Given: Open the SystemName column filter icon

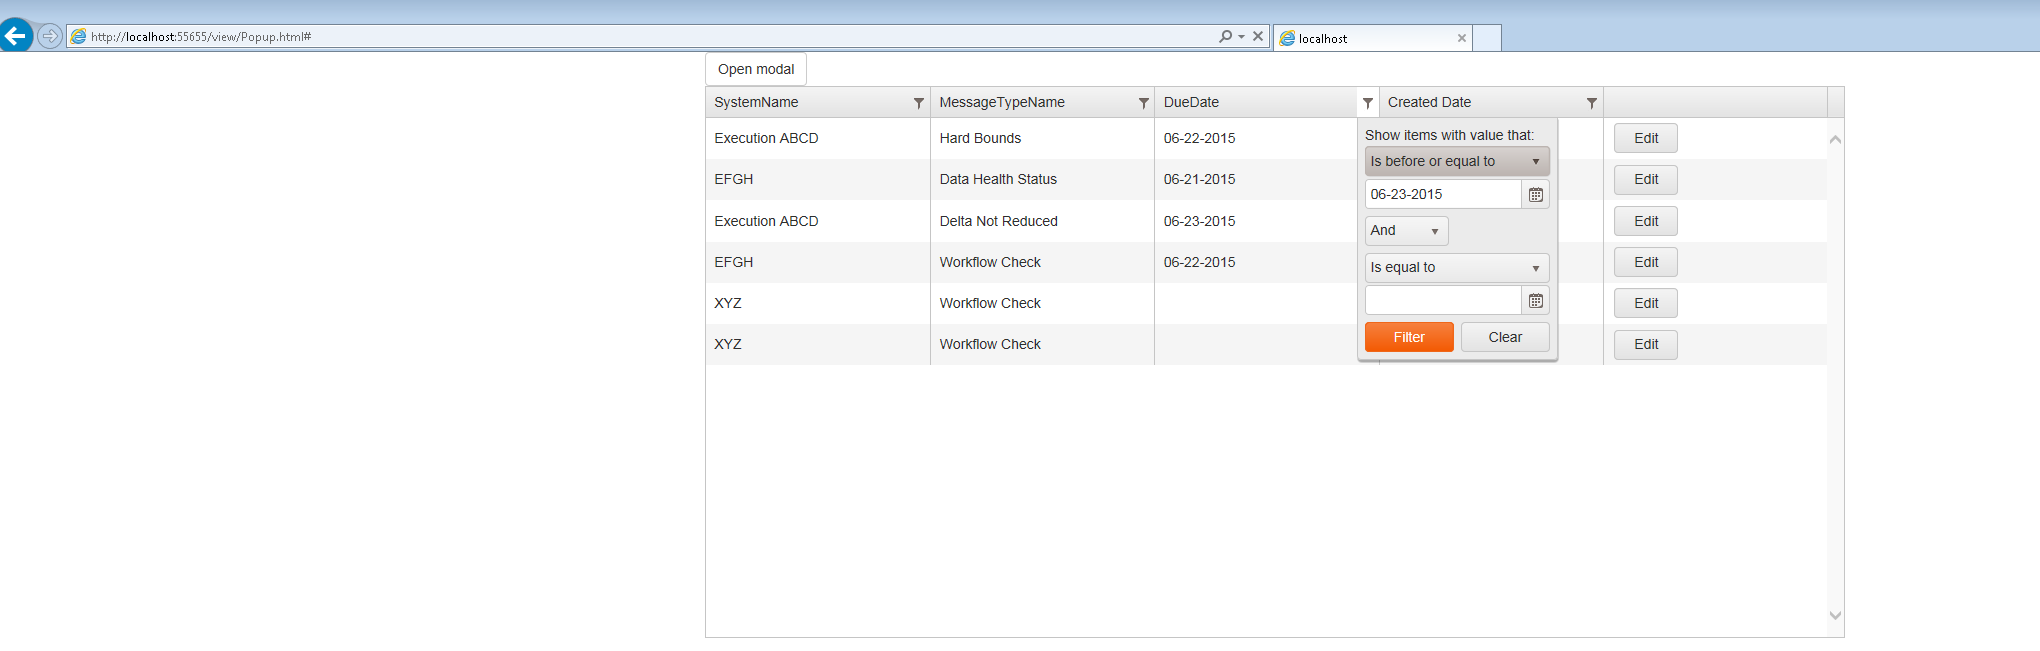Looking at the screenshot, I should pyautogui.click(x=918, y=103).
